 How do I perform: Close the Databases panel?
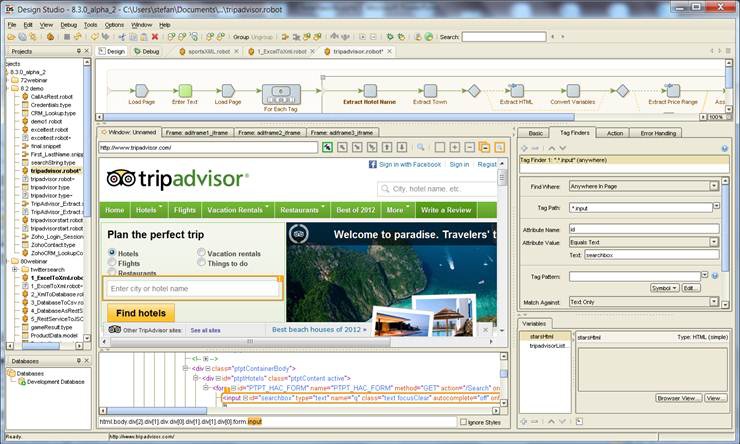point(87,361)
